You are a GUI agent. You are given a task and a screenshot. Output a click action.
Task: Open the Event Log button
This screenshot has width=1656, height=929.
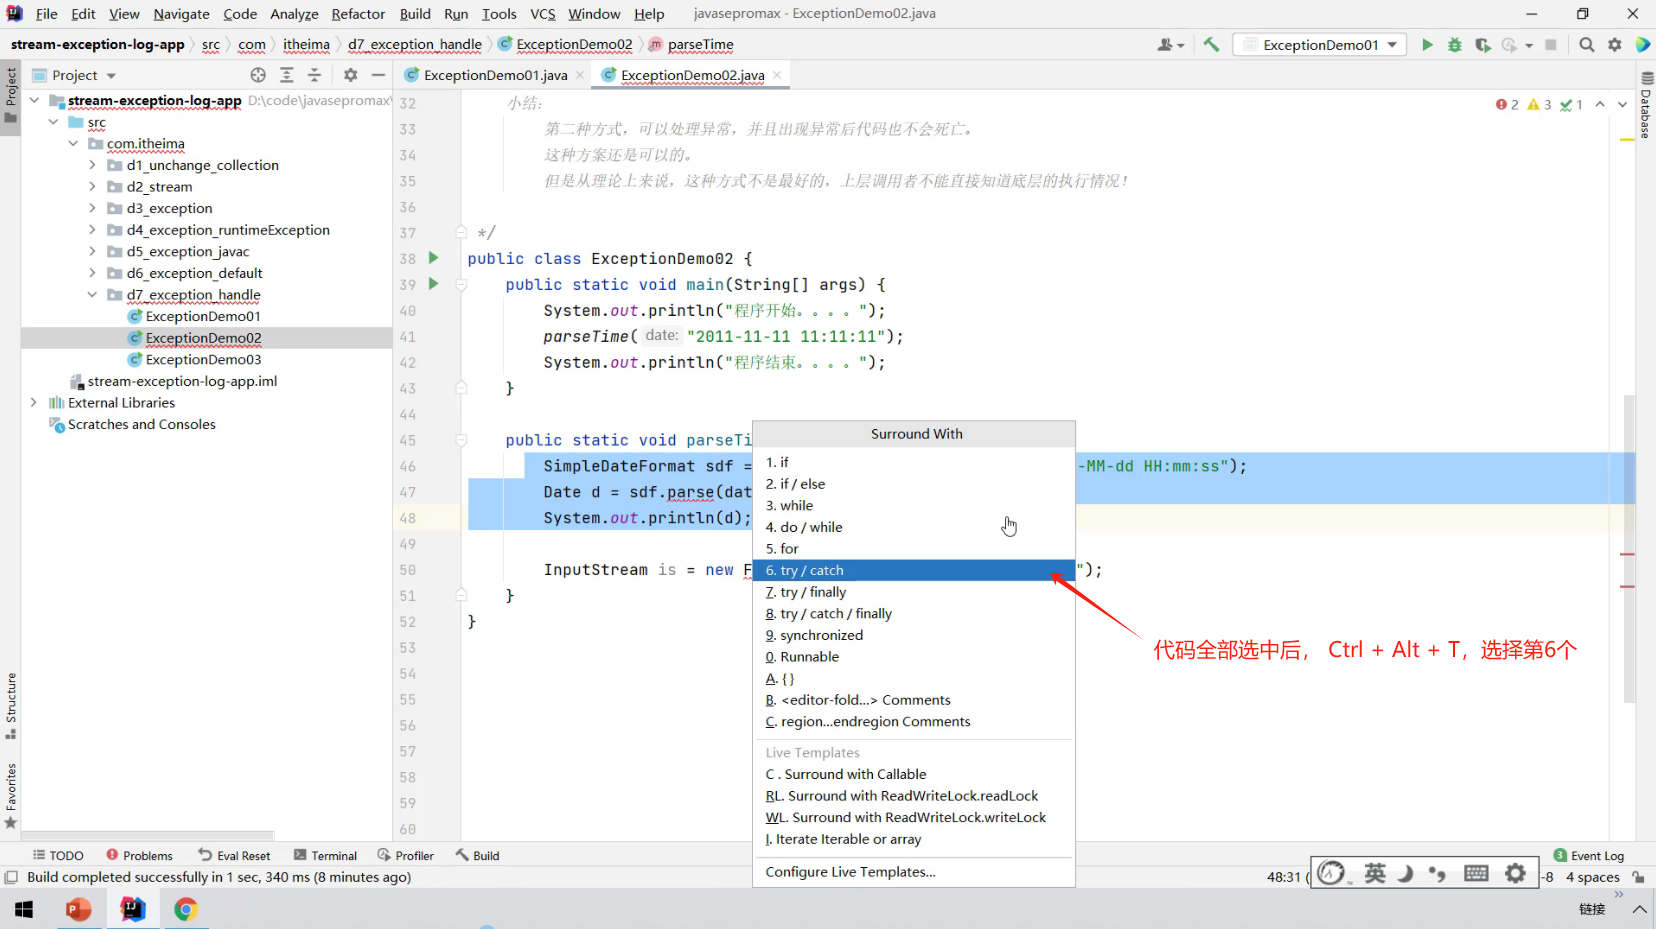pos(1589,856)
